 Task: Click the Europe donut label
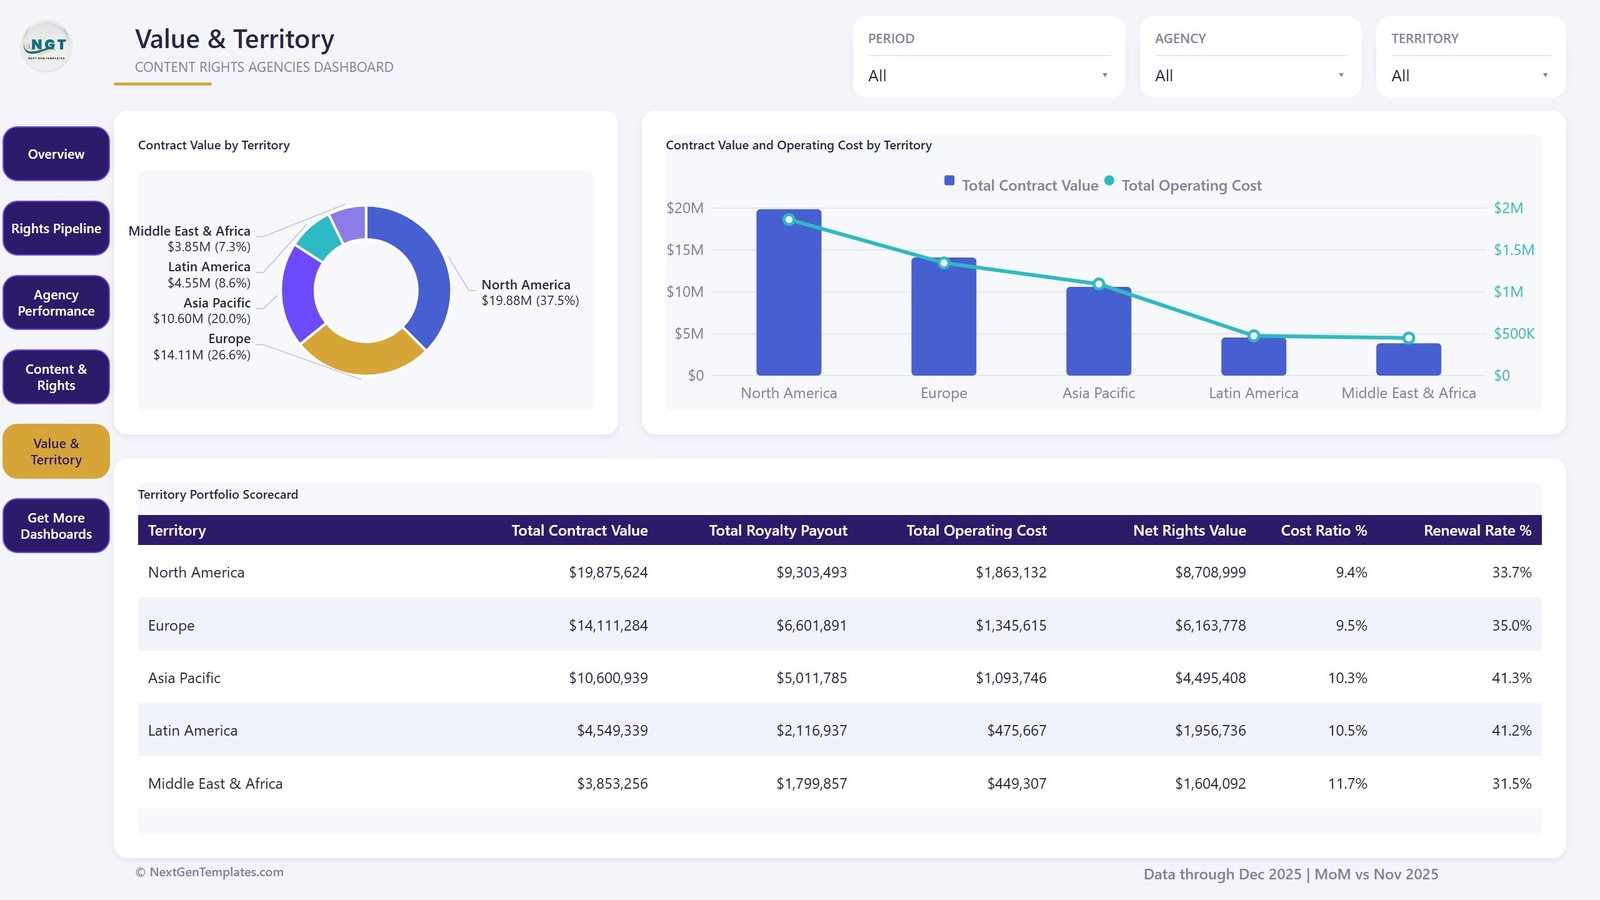point(202,346)
